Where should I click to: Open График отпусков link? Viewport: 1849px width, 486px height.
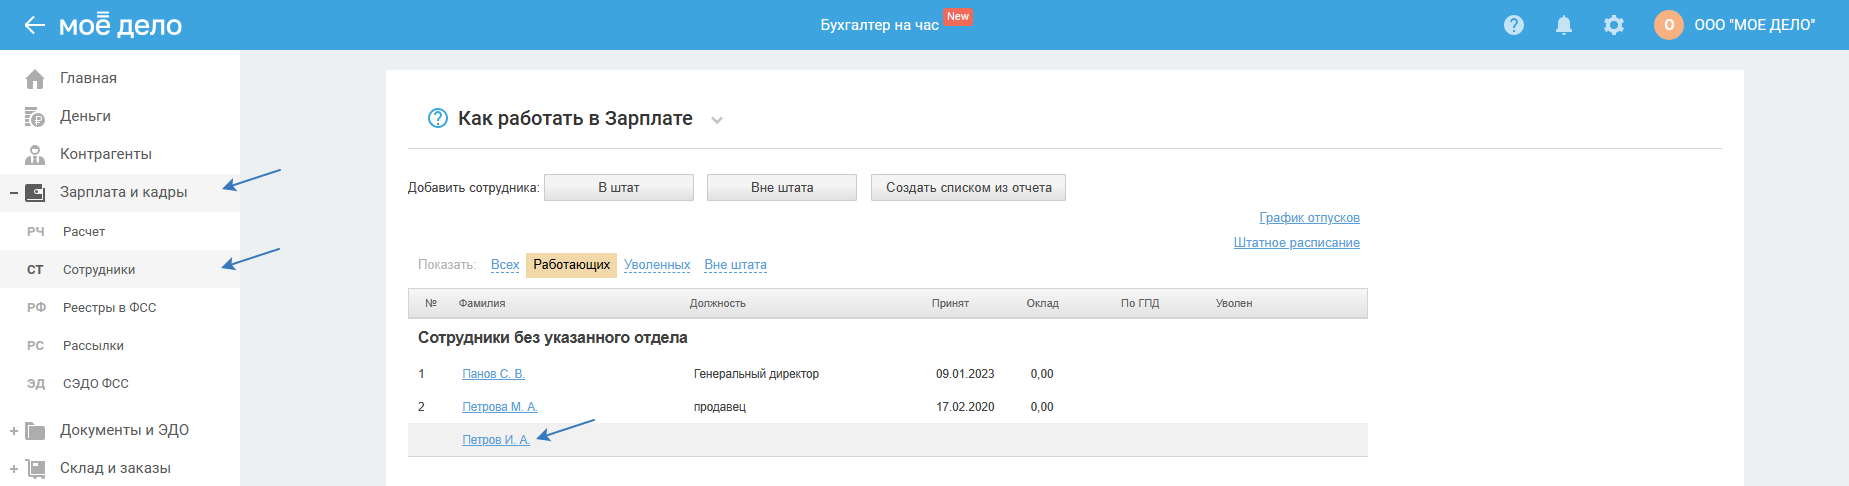pos(1309,218)
